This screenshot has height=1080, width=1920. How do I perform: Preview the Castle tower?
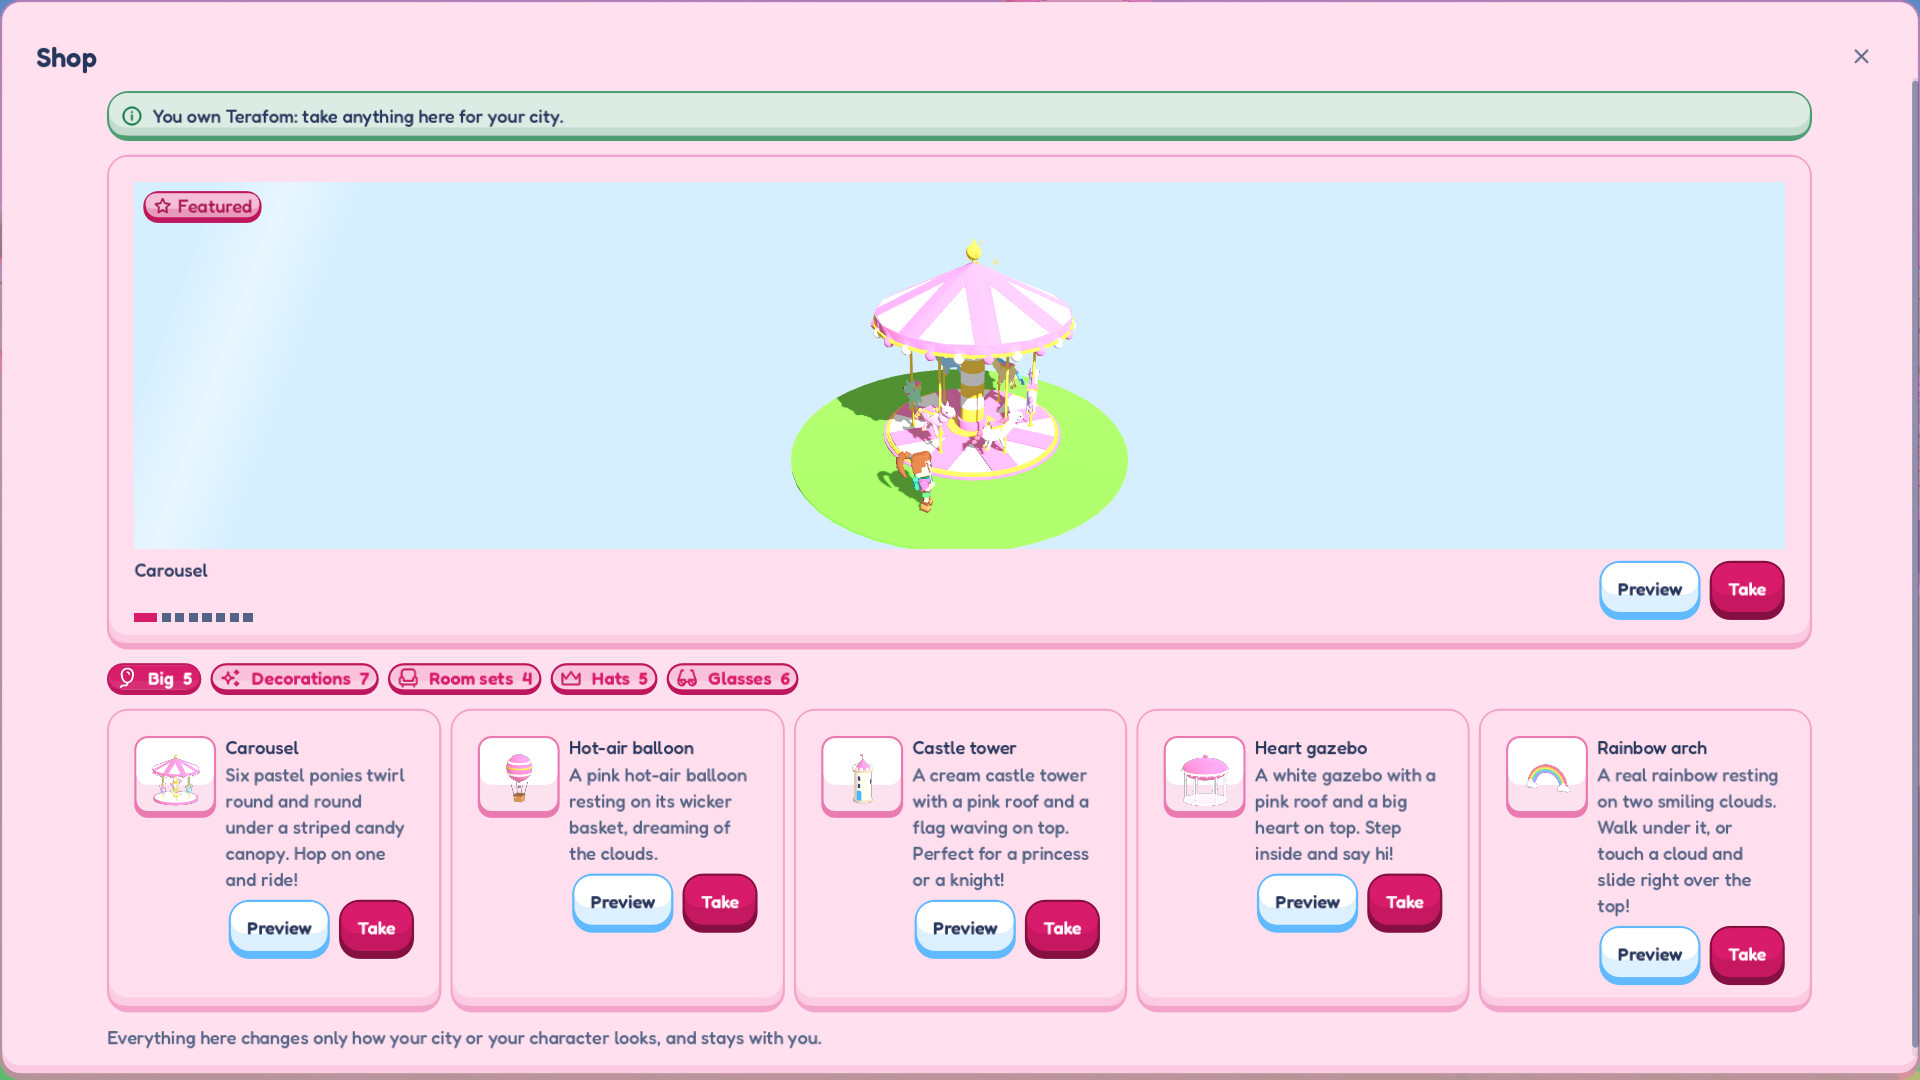965,928
